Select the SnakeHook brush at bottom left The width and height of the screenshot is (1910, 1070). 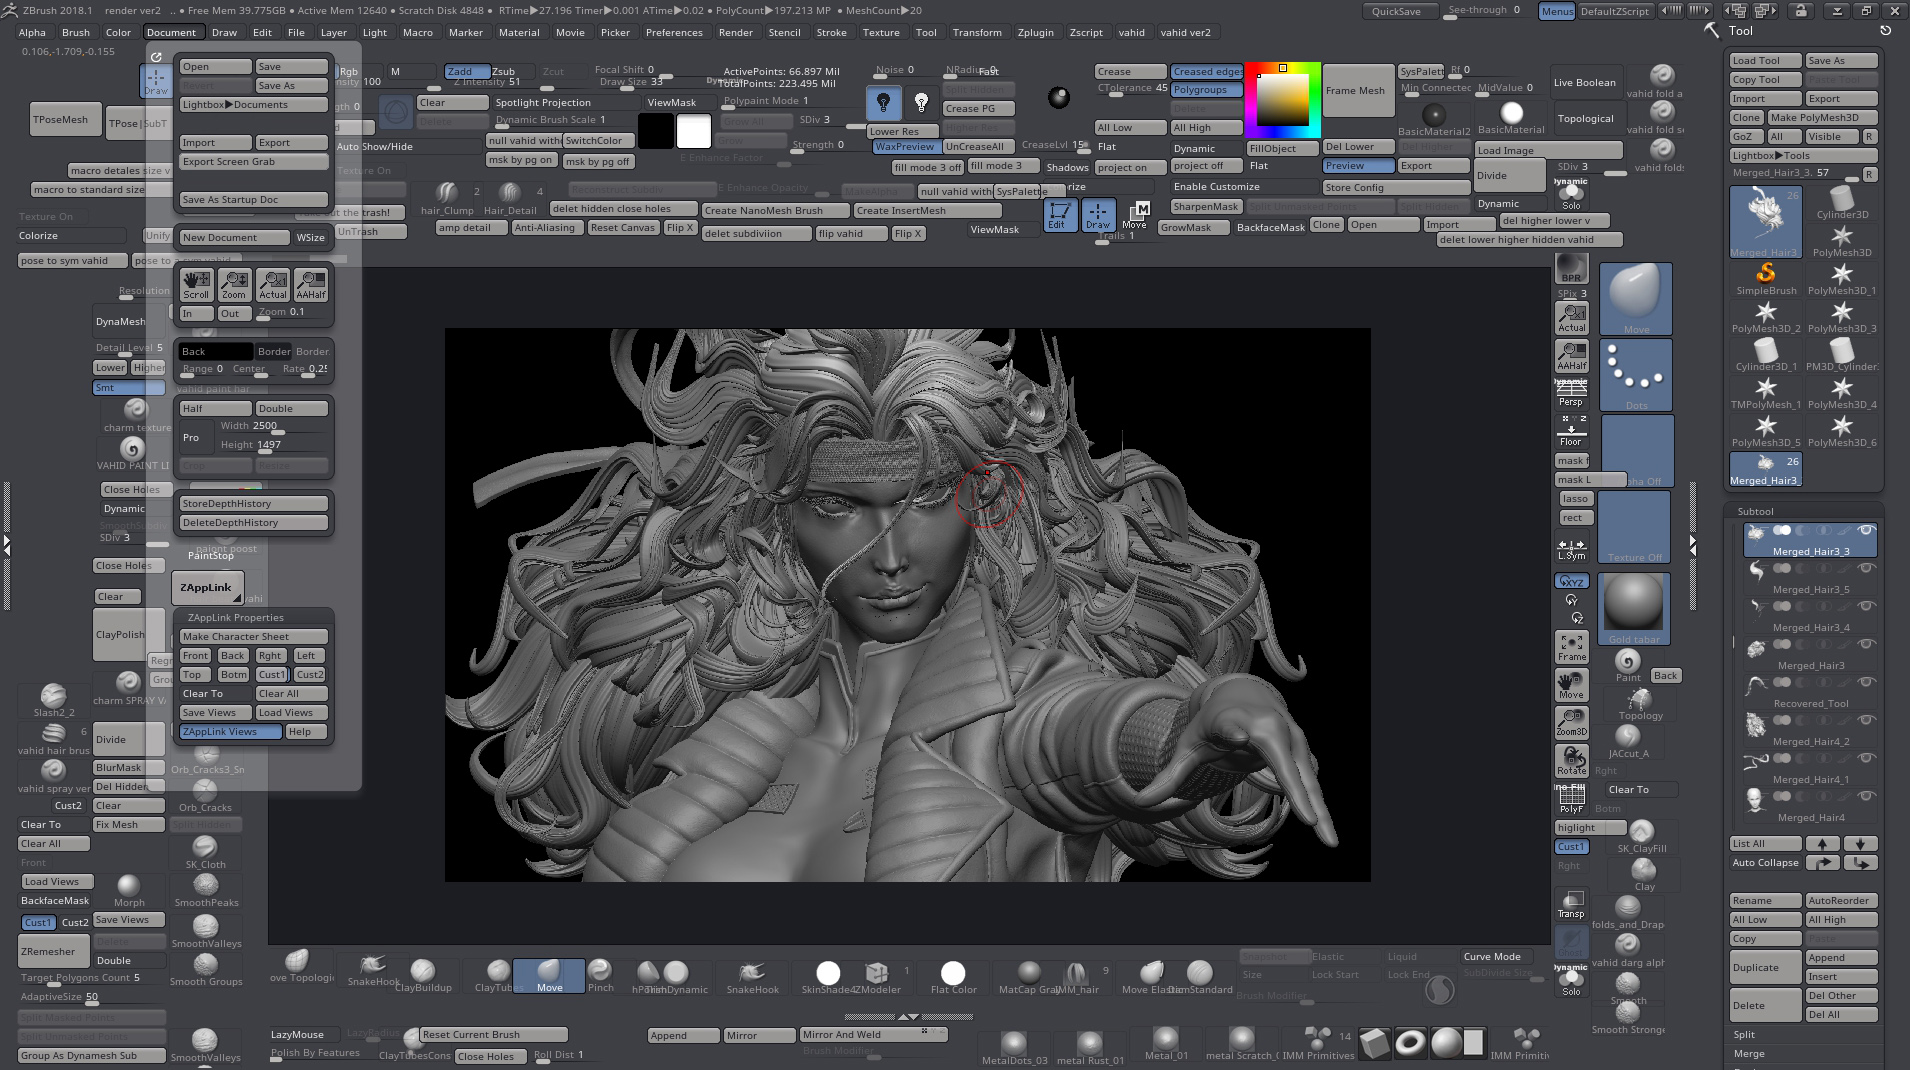pos(373,970)
